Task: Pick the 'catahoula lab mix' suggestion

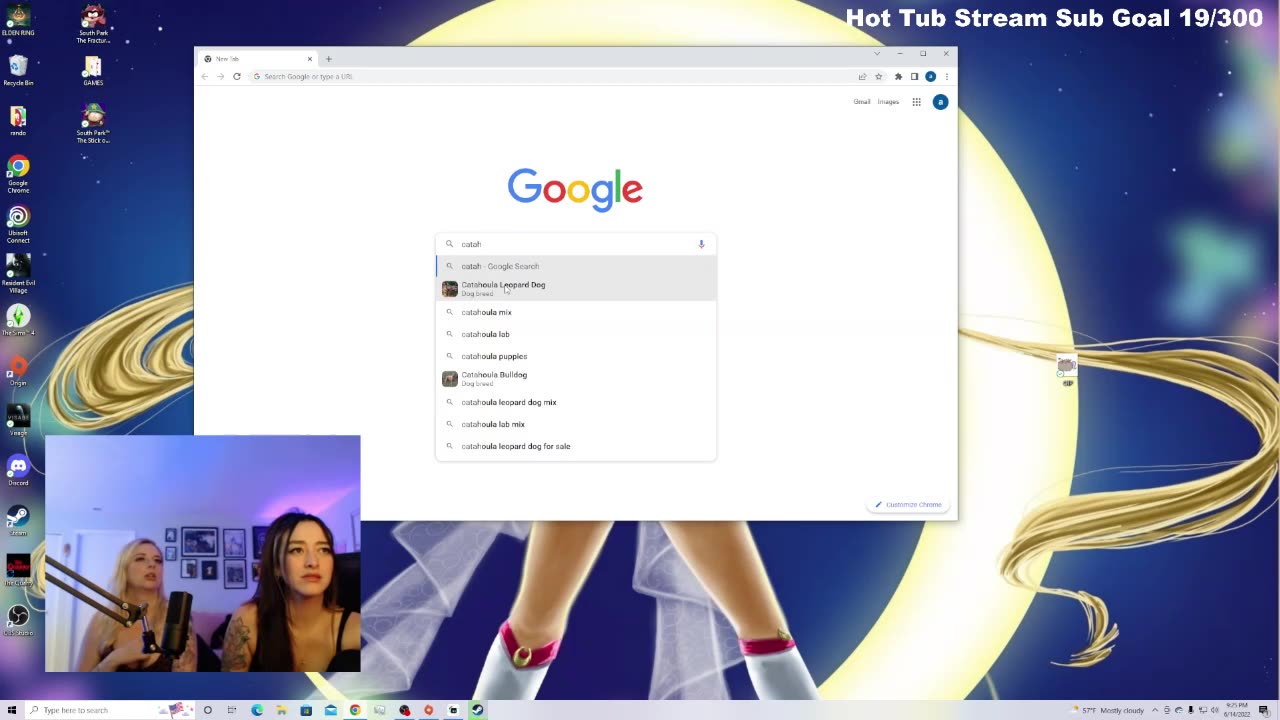Action: [576, 424]
